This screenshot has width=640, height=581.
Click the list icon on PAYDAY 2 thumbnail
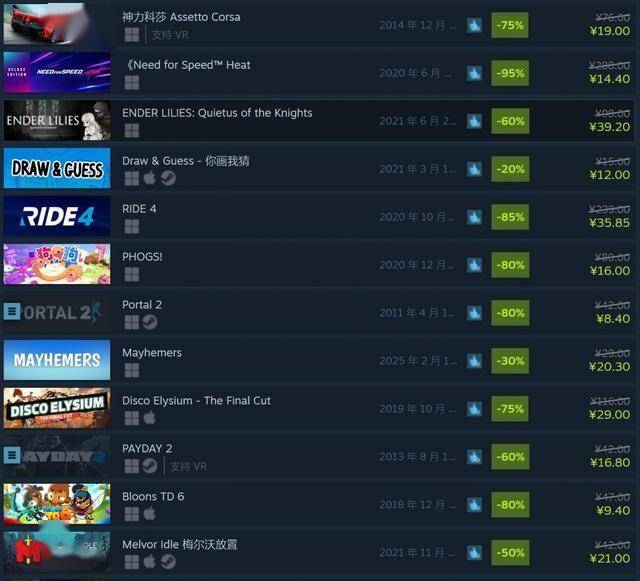point(12,455)
